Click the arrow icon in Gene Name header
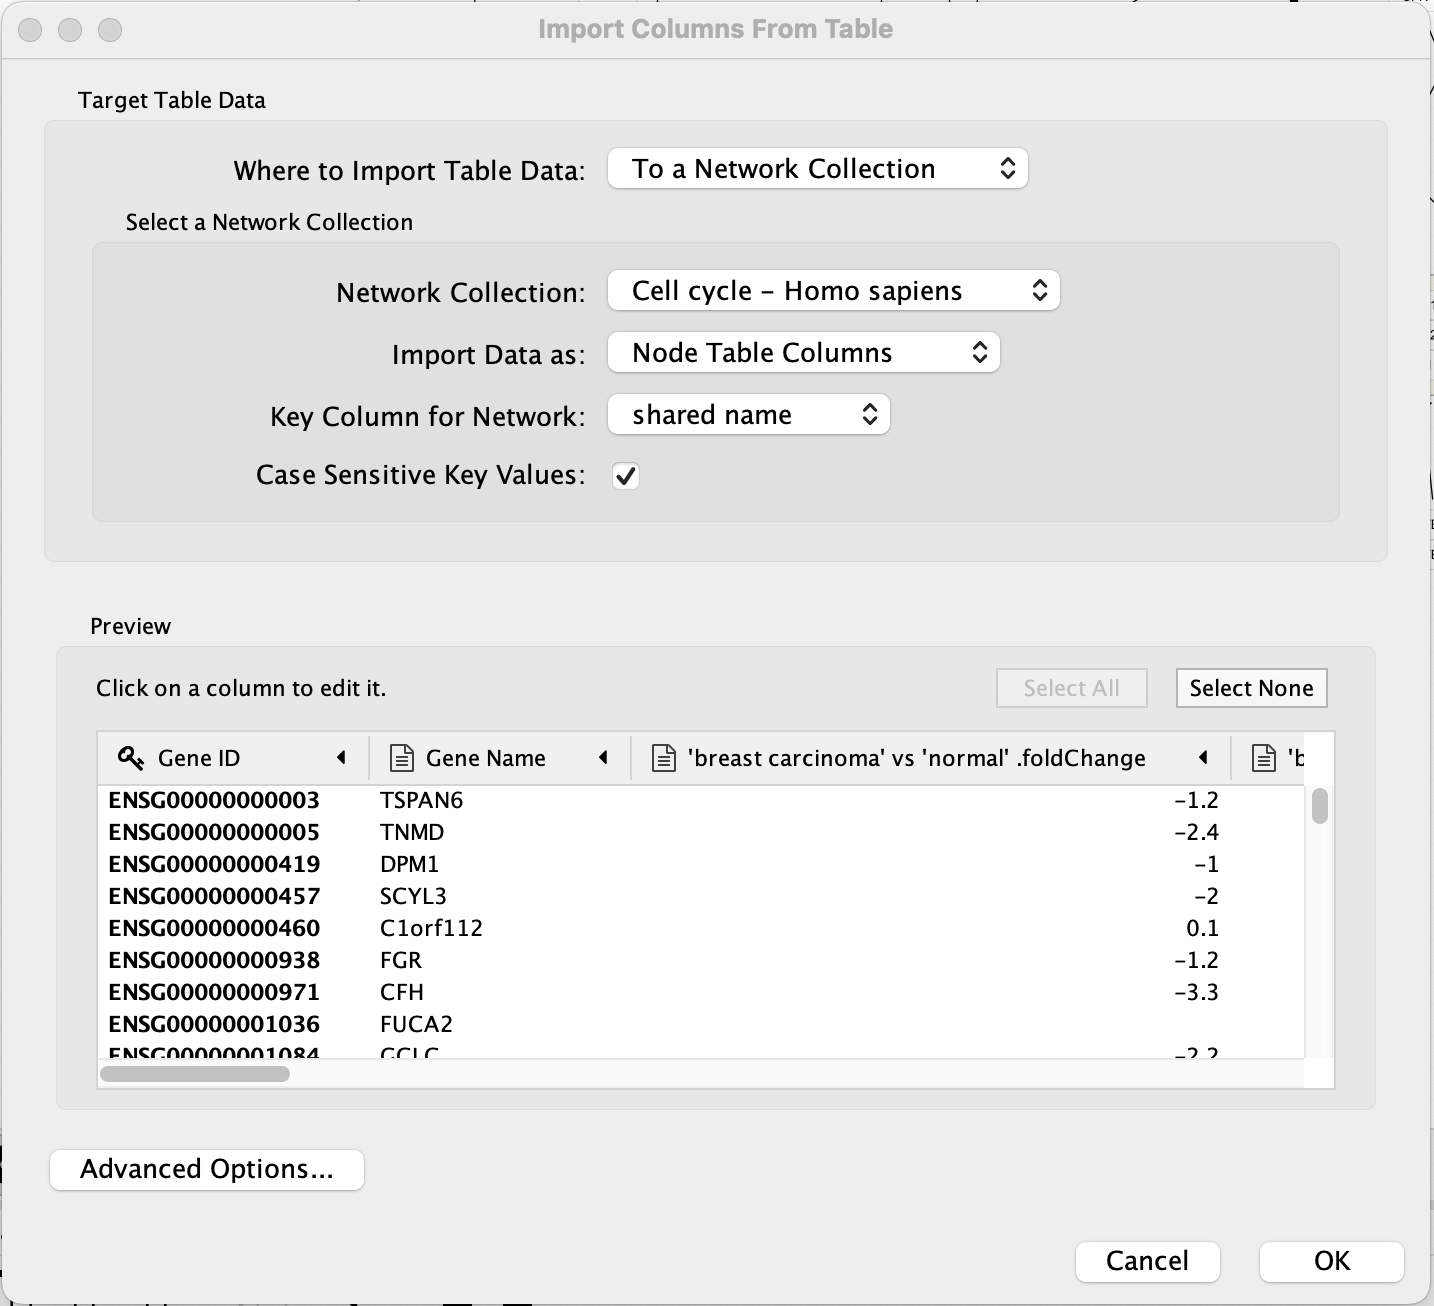This screenshot has width=1434, height=1306. (603, 758)
